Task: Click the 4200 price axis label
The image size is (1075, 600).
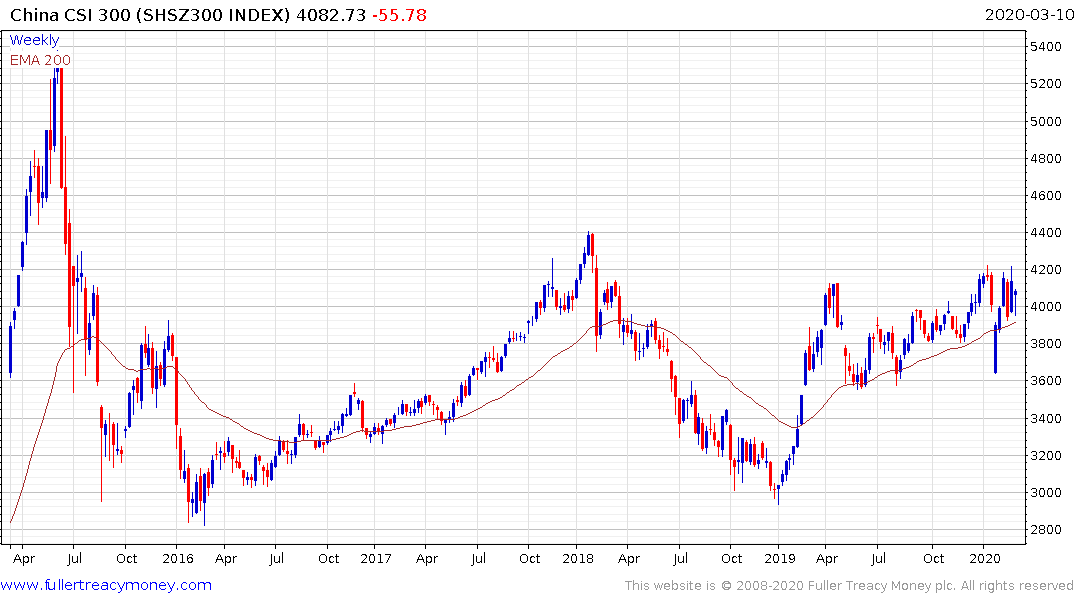Action: click(x=1046, y=269)
